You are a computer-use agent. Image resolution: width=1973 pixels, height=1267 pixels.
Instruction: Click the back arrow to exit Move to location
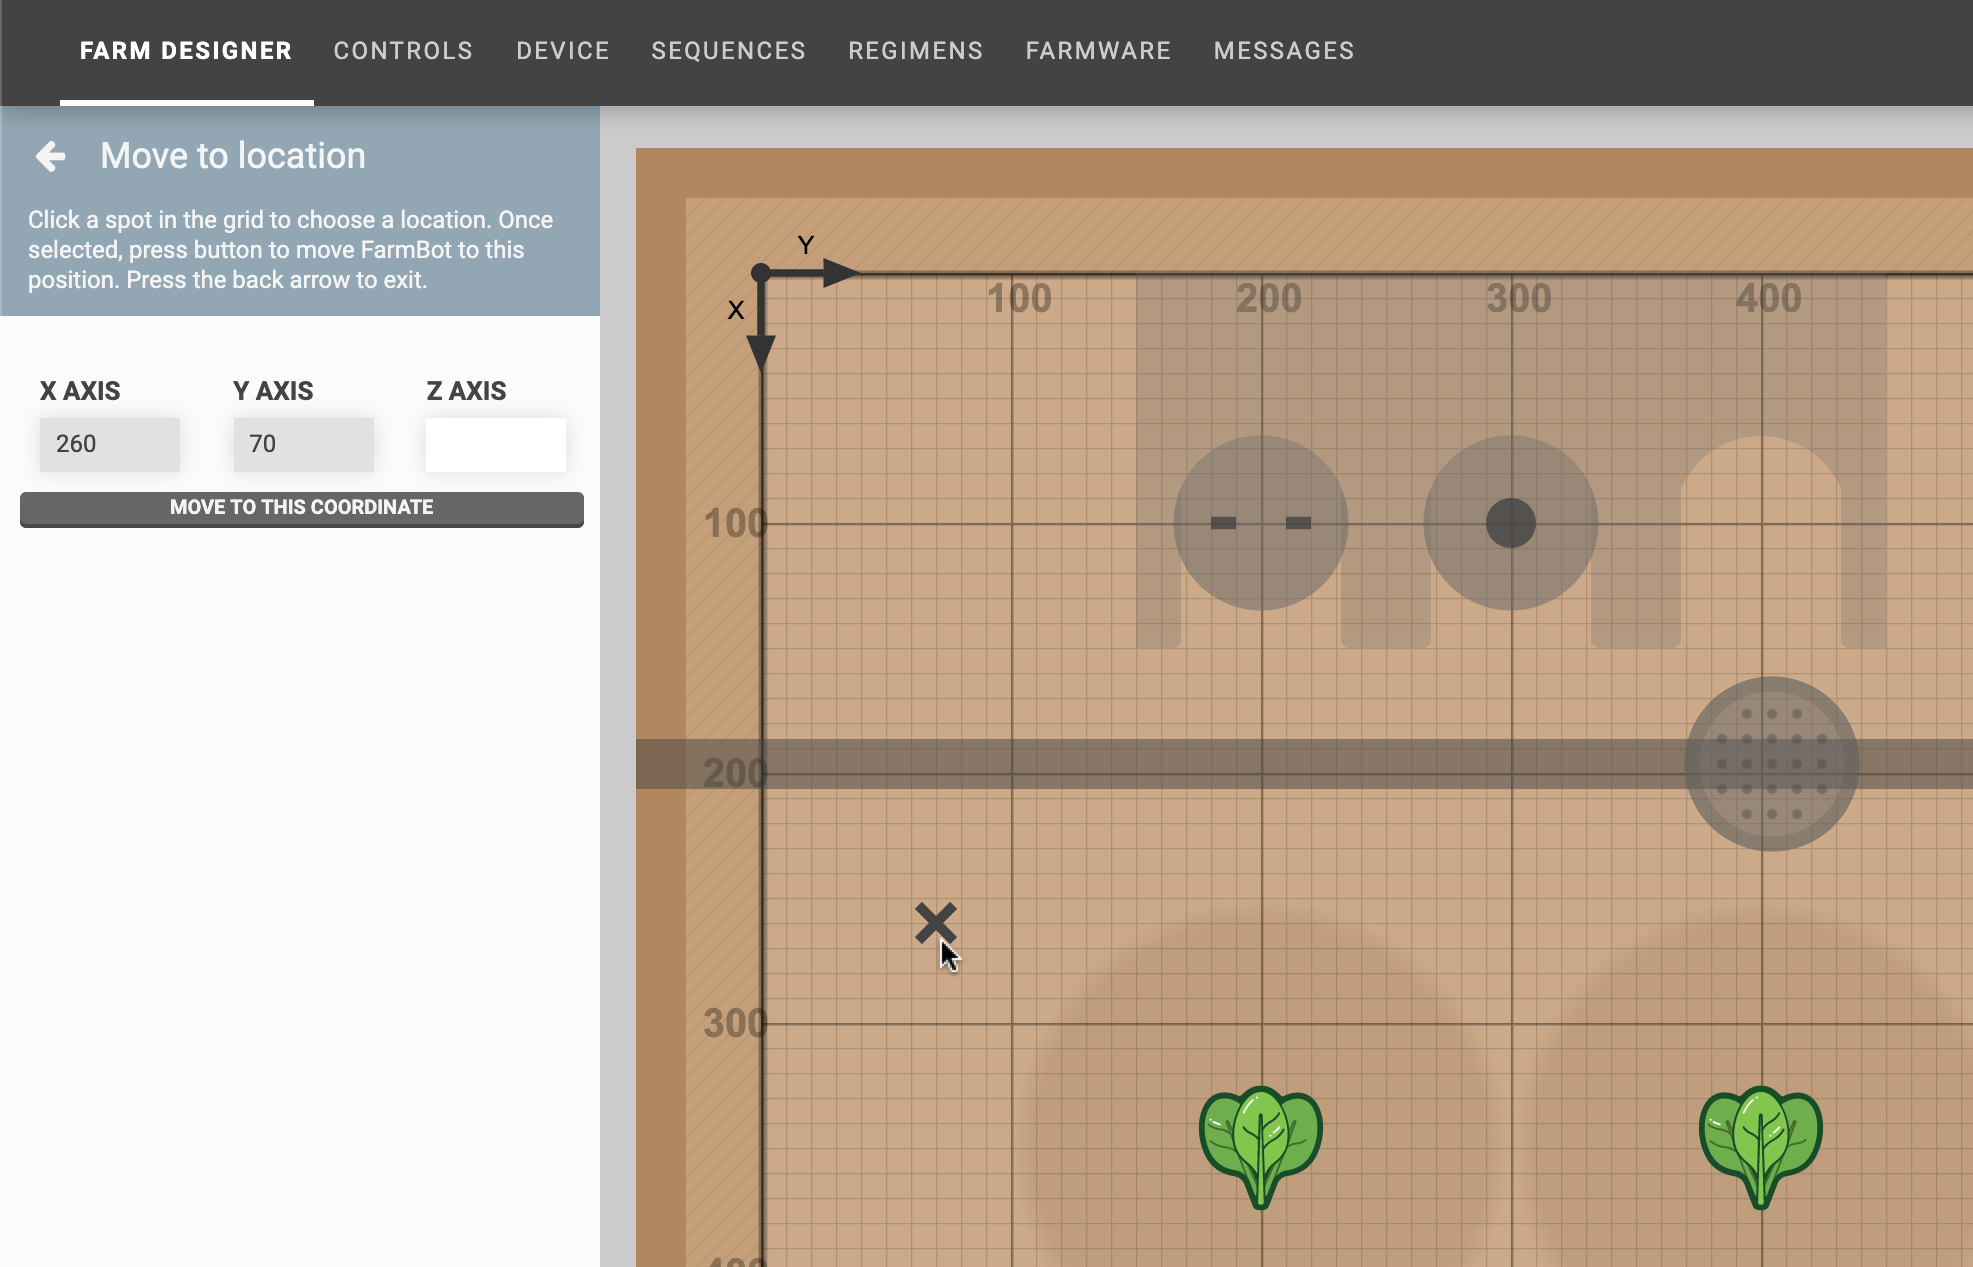51,156
